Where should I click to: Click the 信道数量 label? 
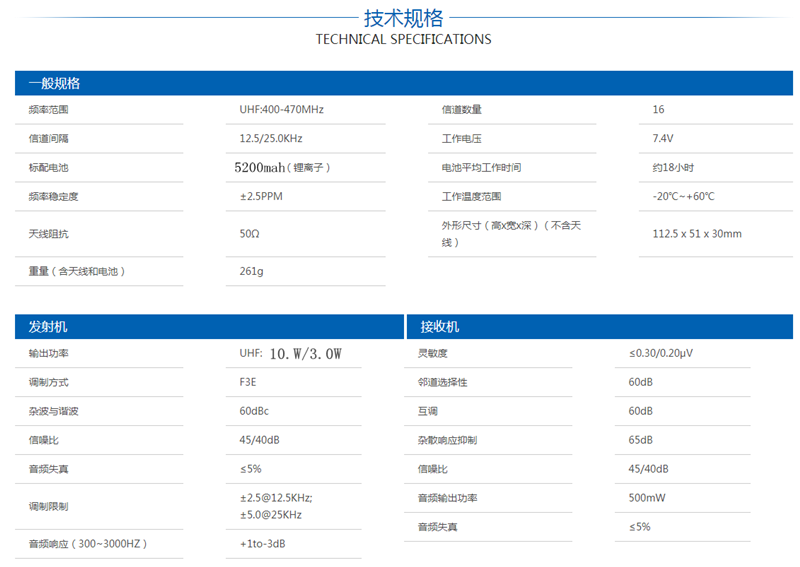click(462, 110)
